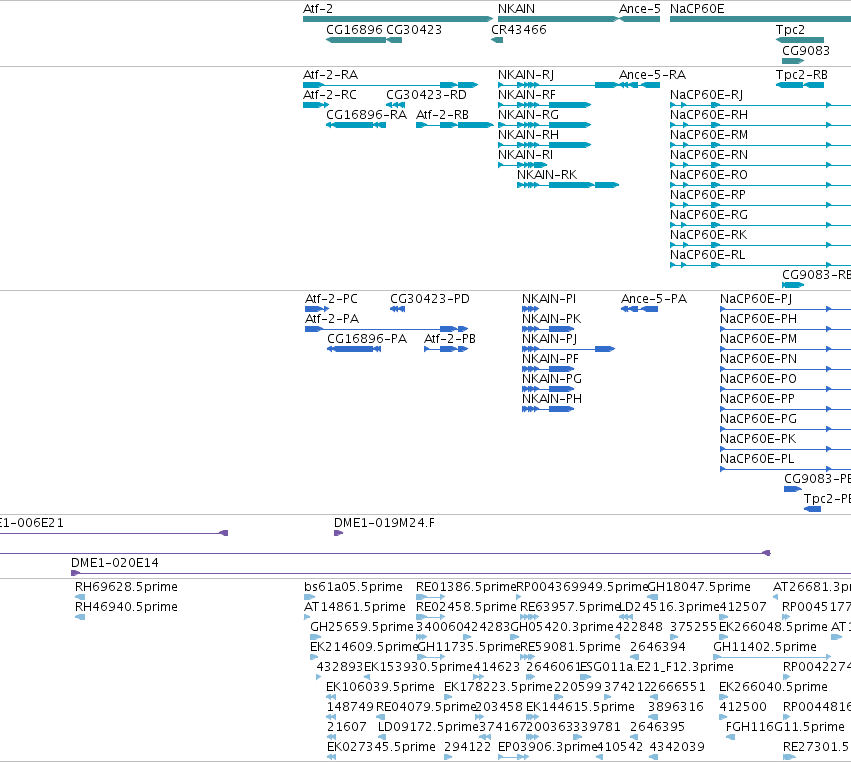The width and height of the screenshot is (851, 762).
Task: Select protein NaCP60E-PJ label
Action: click(x=756, y=299)
